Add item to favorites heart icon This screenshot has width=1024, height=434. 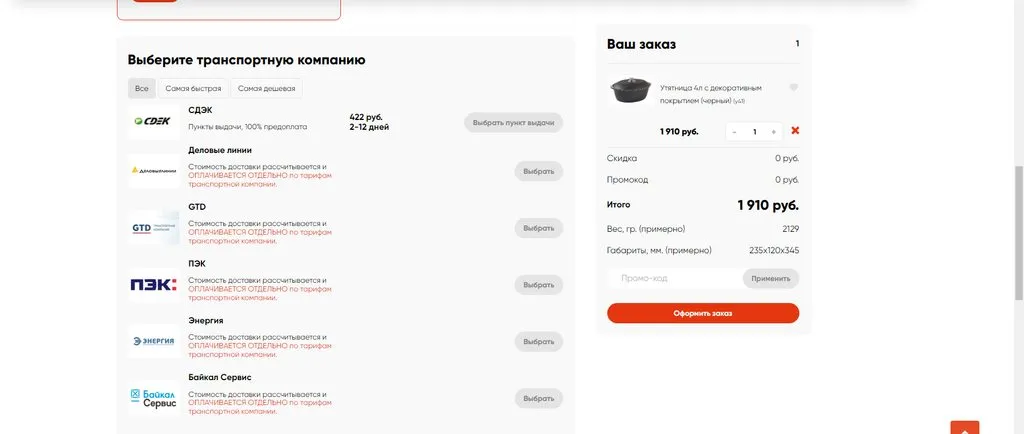(793, 88)
